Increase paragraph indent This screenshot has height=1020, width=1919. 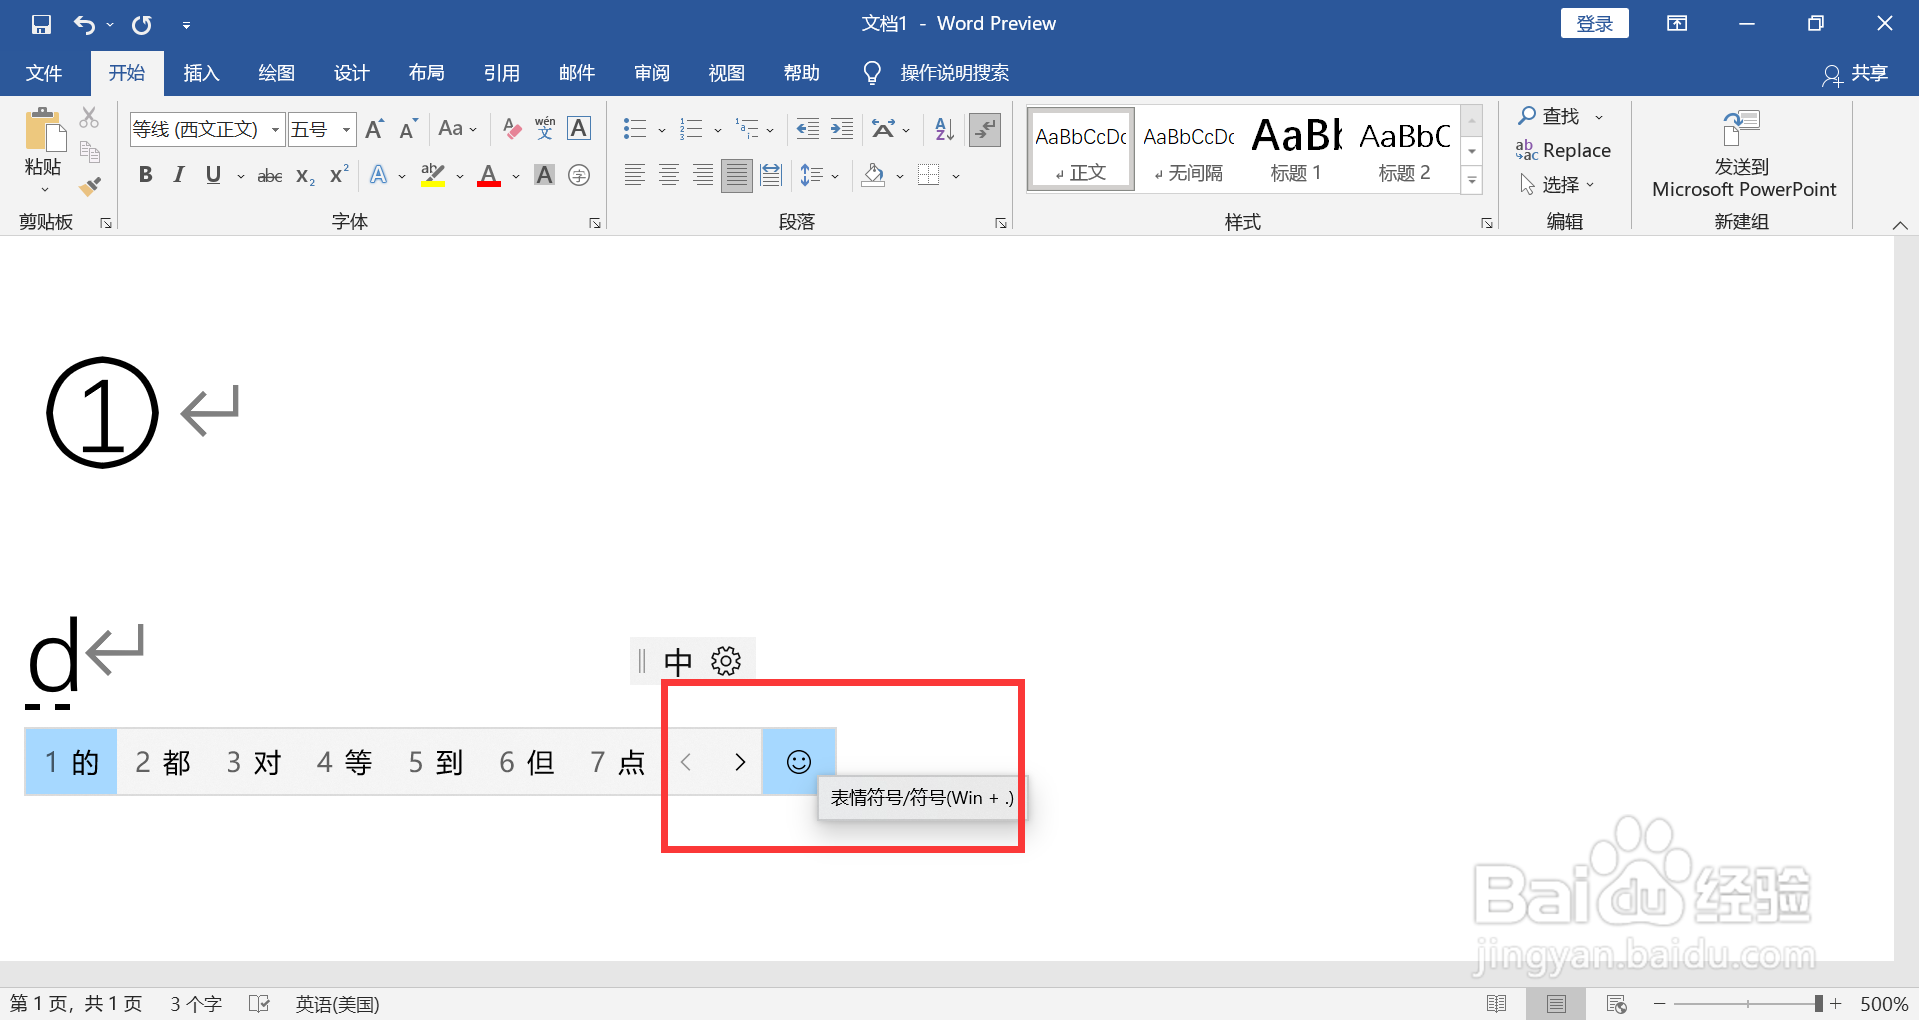[x=842, y=129]
